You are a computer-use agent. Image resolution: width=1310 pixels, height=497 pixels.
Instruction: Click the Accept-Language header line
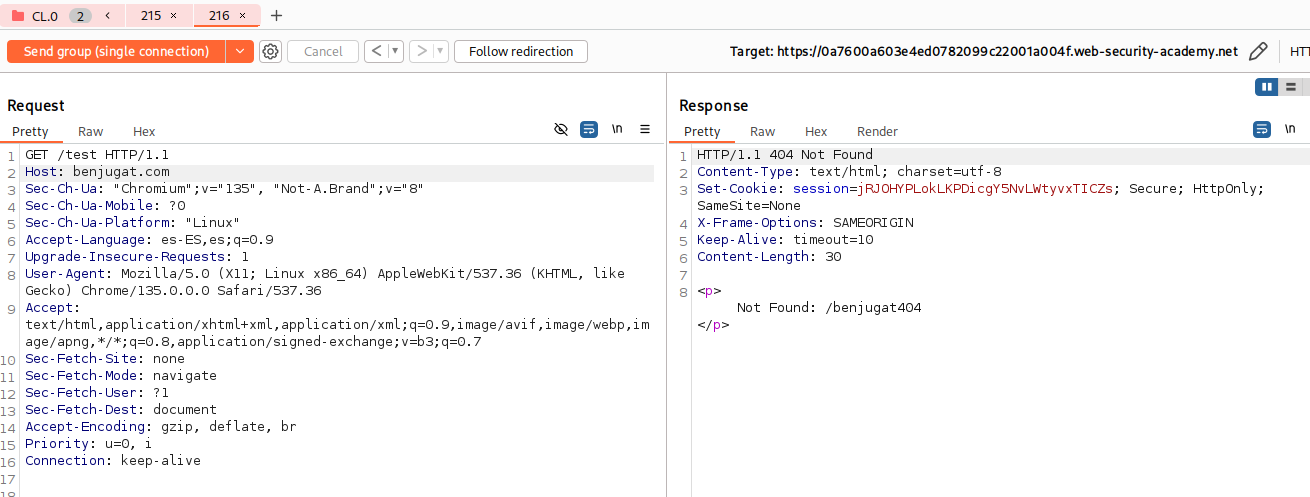[x=149, y=240]
